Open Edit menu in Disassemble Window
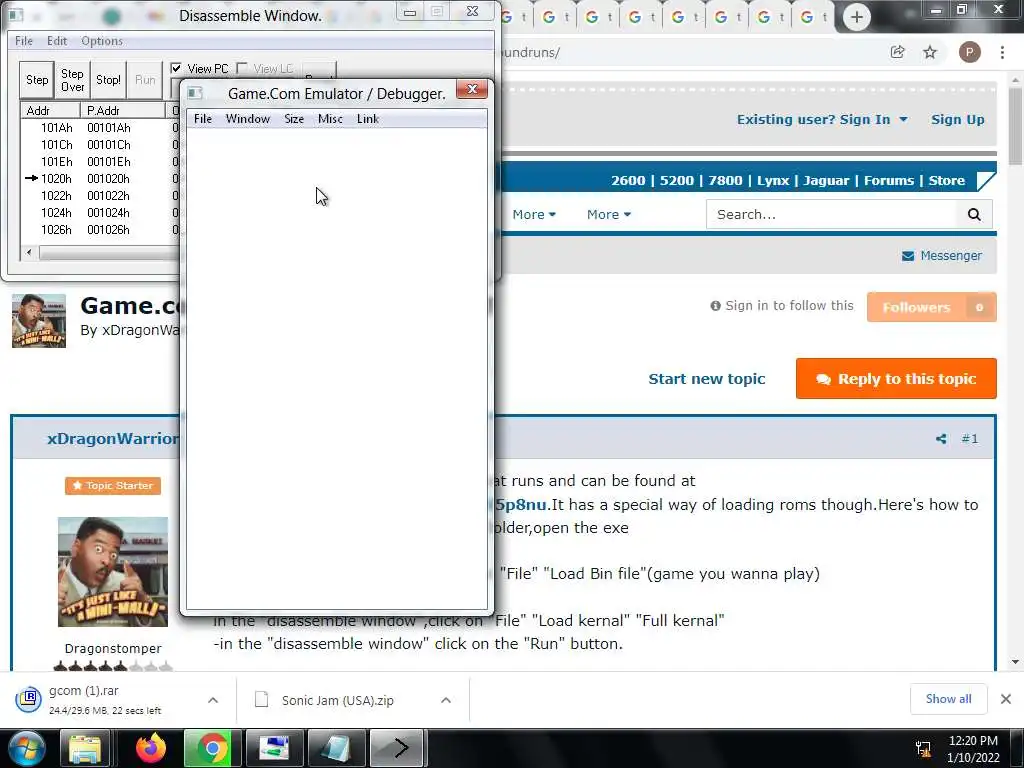 point(57,40)
